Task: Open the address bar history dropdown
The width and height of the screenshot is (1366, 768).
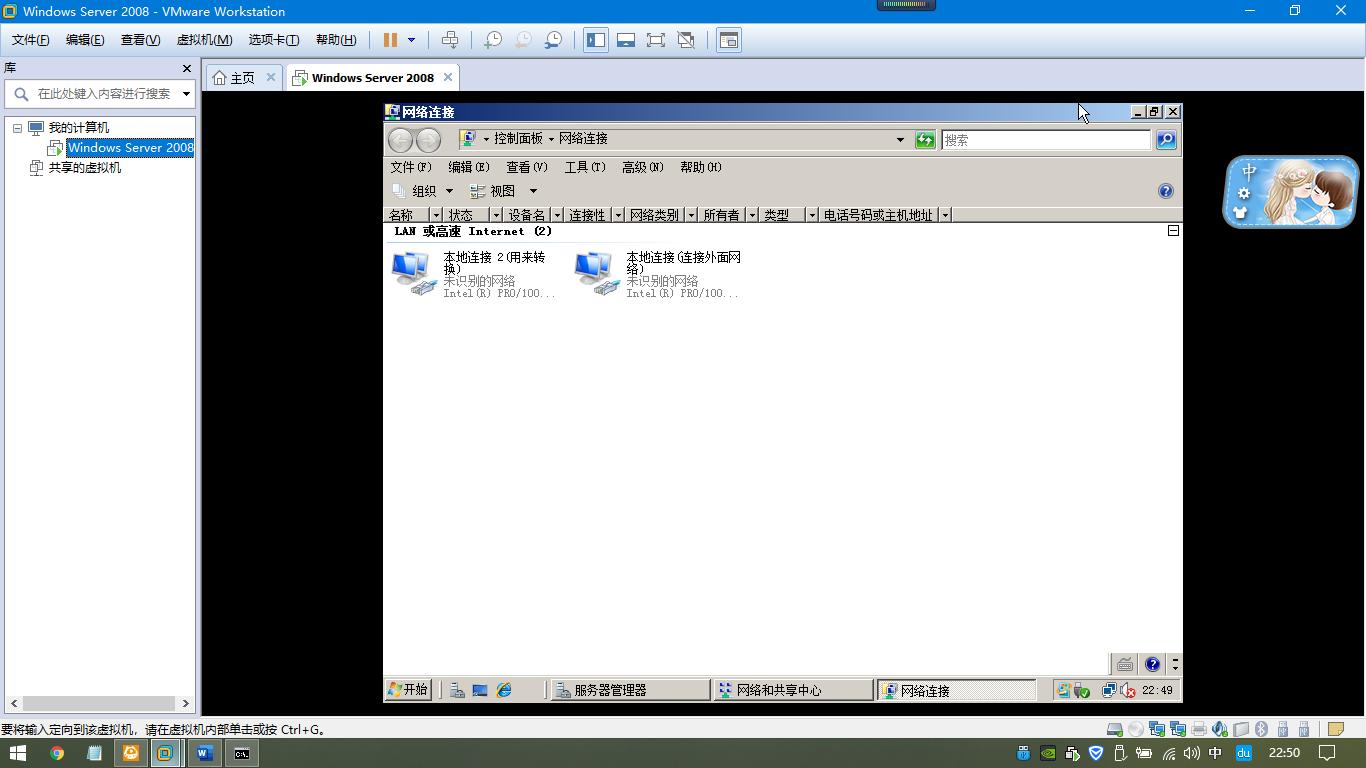Action: pos(900,140)
